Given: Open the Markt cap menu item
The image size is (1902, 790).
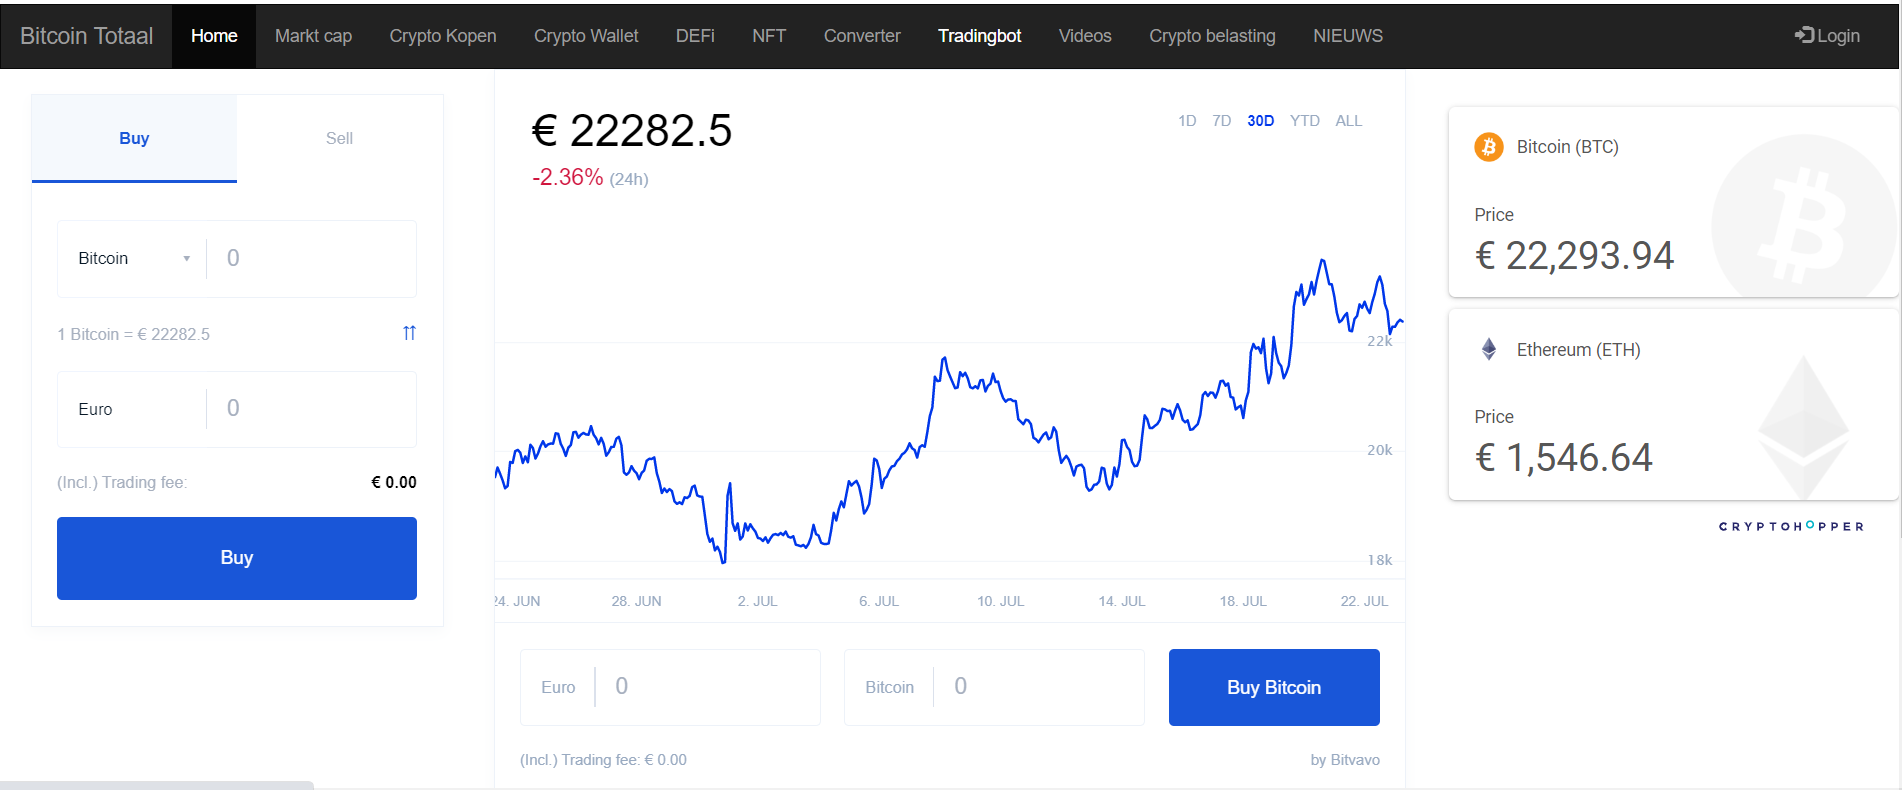Looking at the screenshot, I should pyautogui.click(x=313, y=36).
